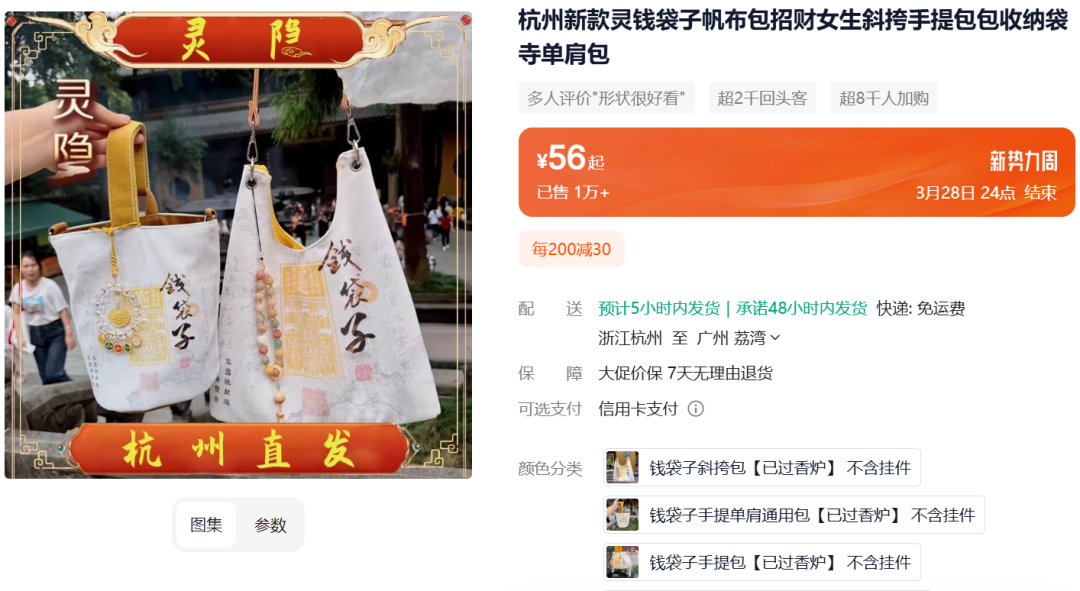Click the 每200减30 coupon tag
The image size is (1080, 591).
pyautogui.click(x=571, y=249)
